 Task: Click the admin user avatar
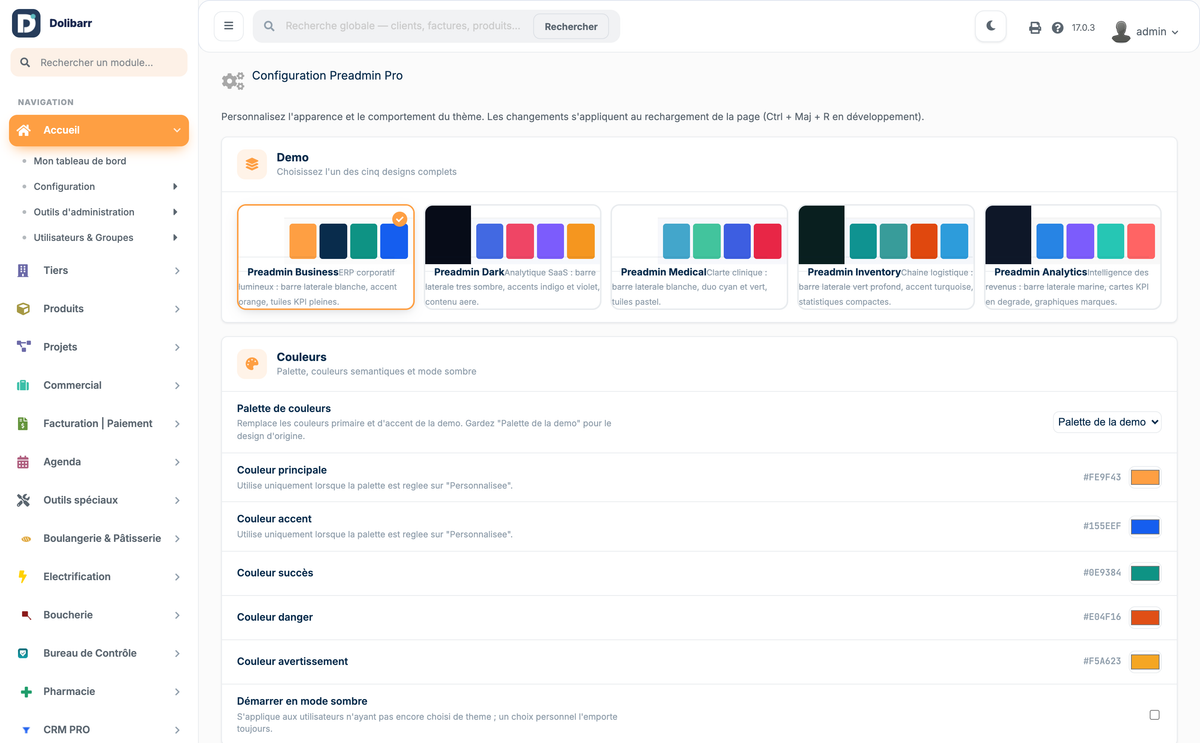pyautogui.click(x=1121, y=31)
